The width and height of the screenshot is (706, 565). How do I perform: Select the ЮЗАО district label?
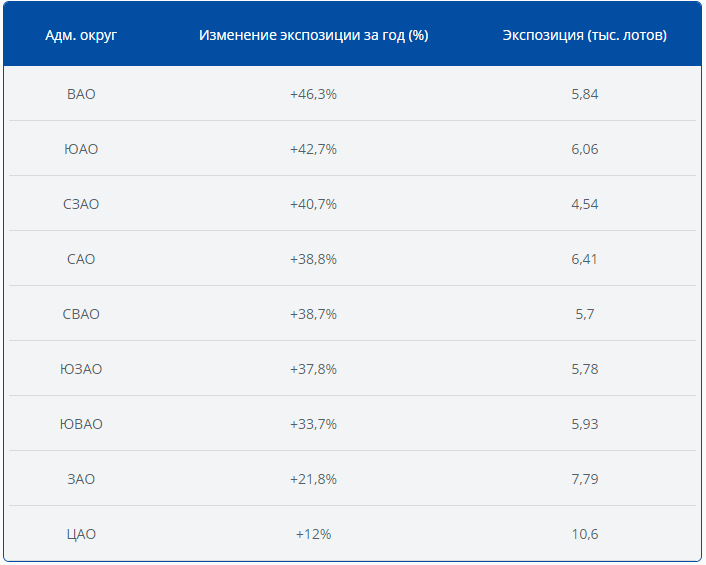pyautogui.click(x=81, y=369)
